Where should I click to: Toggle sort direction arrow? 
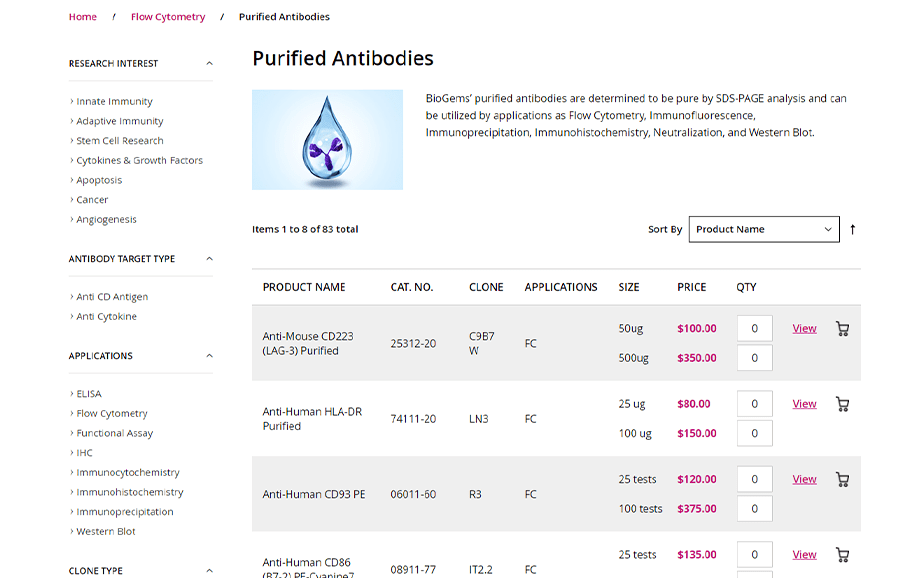(852, 230)
